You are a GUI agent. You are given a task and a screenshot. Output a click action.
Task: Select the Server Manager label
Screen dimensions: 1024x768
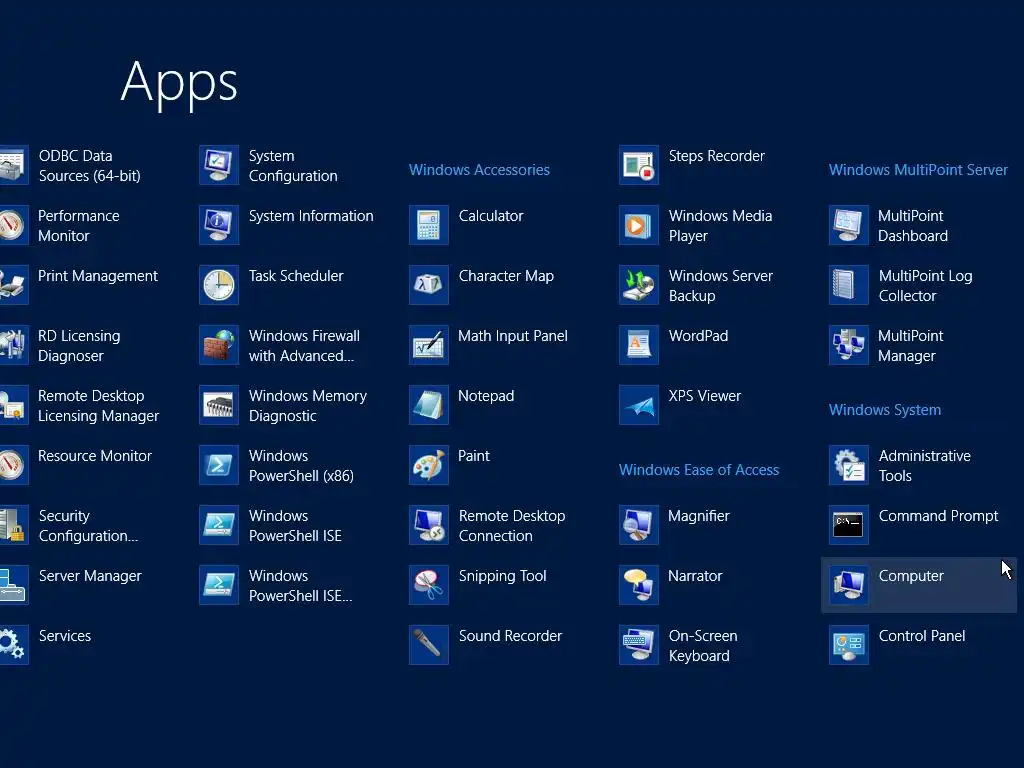tap(90, 576)
